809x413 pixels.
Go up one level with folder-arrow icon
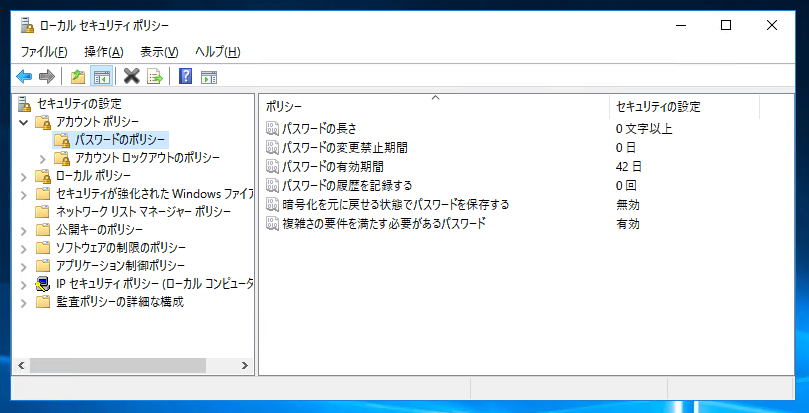click(x=77, y=77)
